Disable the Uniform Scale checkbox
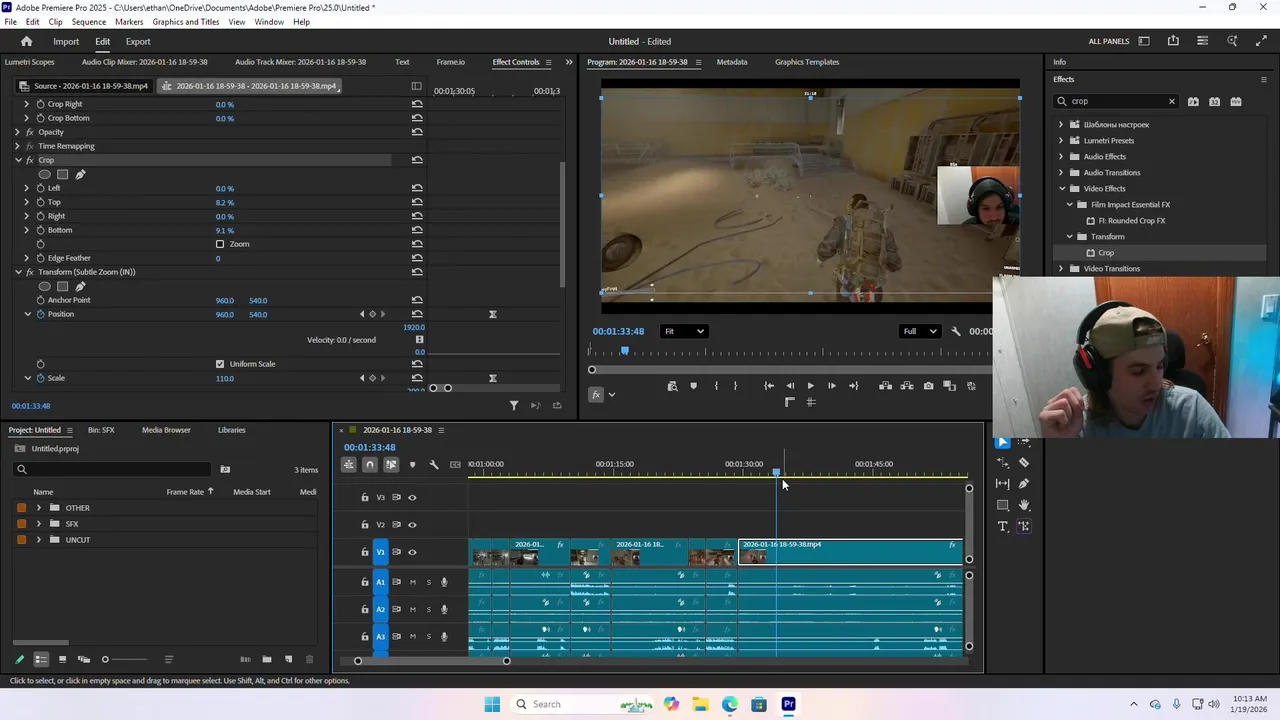This screenshot has height=720, width=1280. (x=220, y=364)
